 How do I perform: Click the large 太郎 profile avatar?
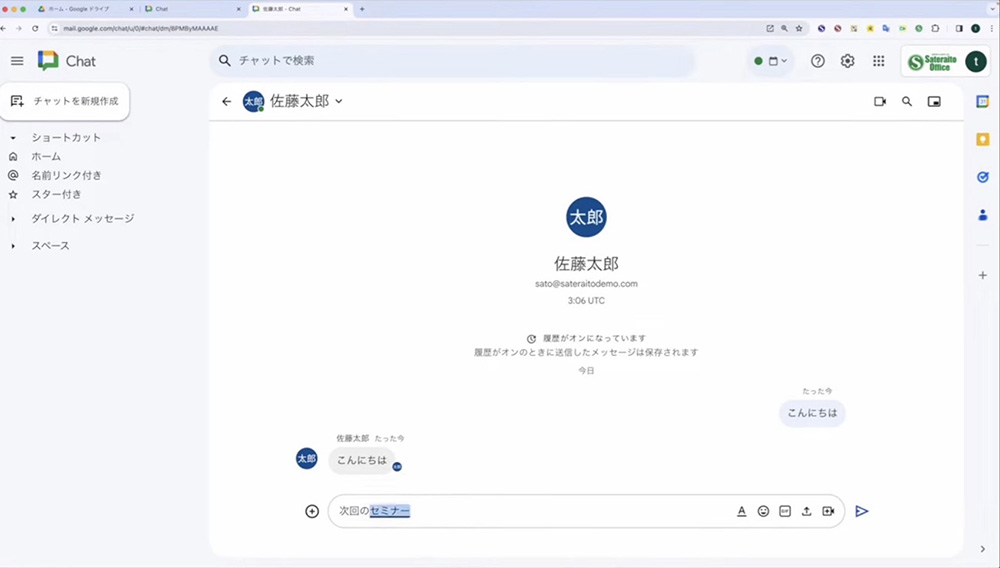click(x=586, y=217)
